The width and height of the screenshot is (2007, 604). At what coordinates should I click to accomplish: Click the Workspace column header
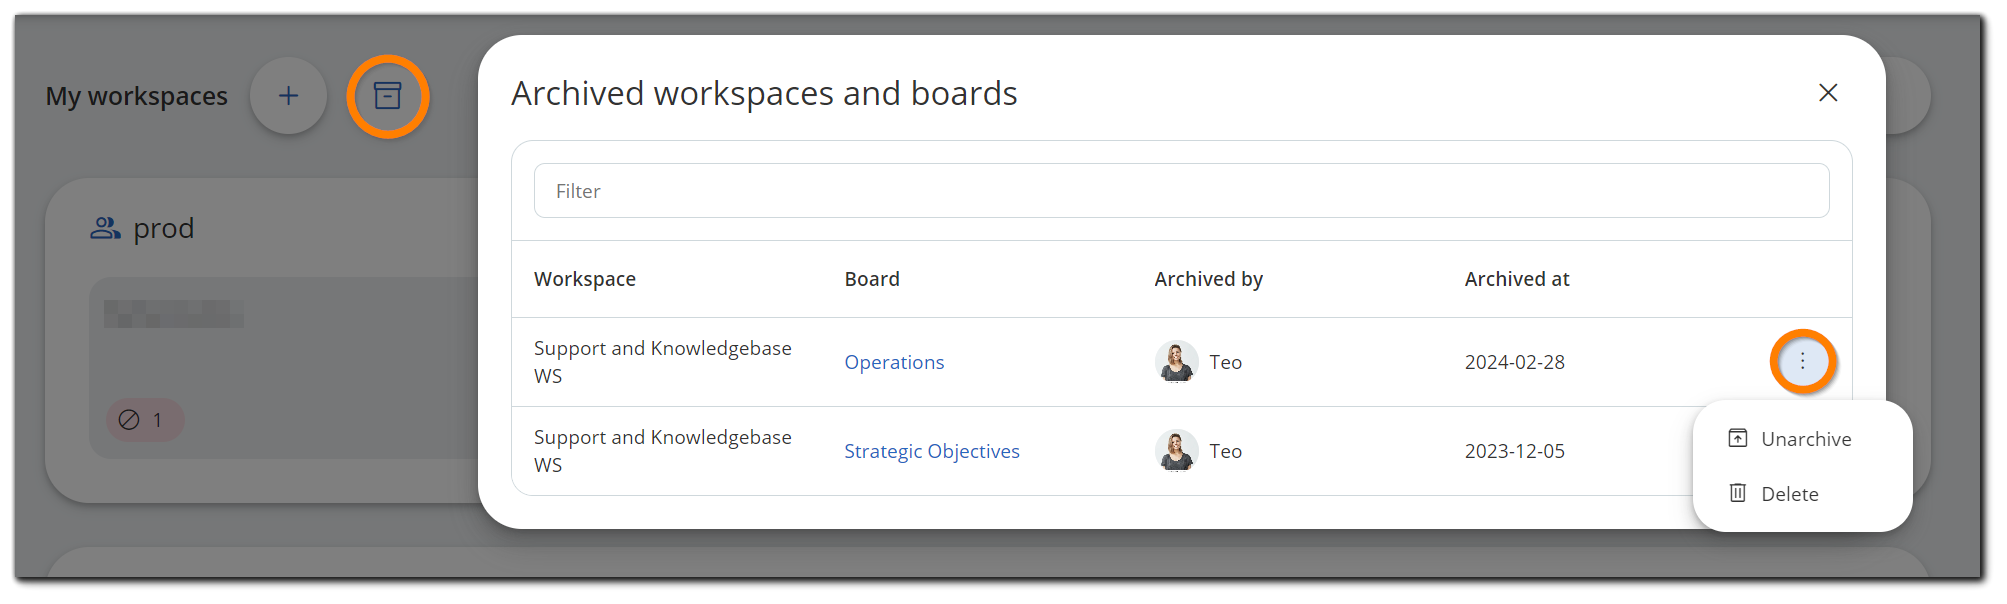pyautogui.click(x=584, y=278)
